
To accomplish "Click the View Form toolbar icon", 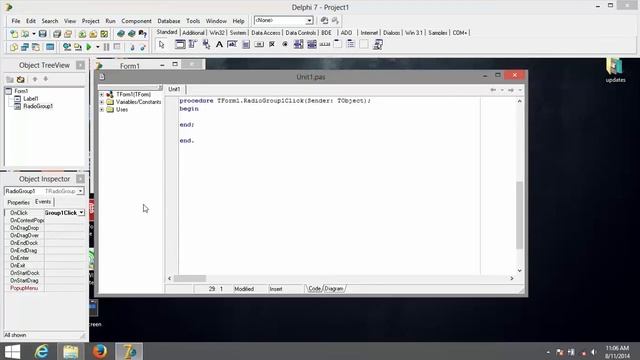I will (x=25, y=47).
